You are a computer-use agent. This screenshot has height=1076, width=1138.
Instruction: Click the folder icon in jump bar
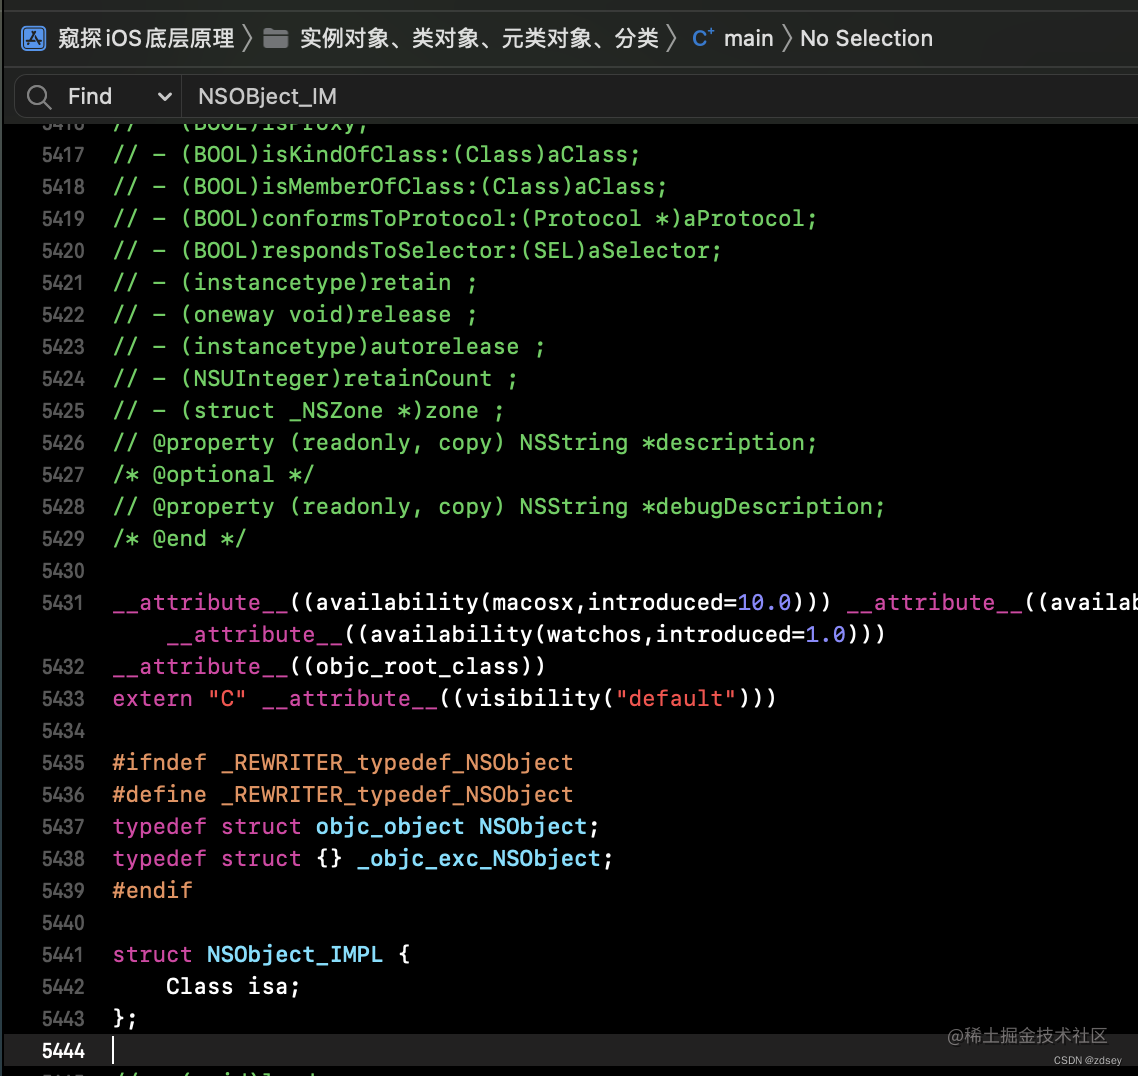click(275, 38)
